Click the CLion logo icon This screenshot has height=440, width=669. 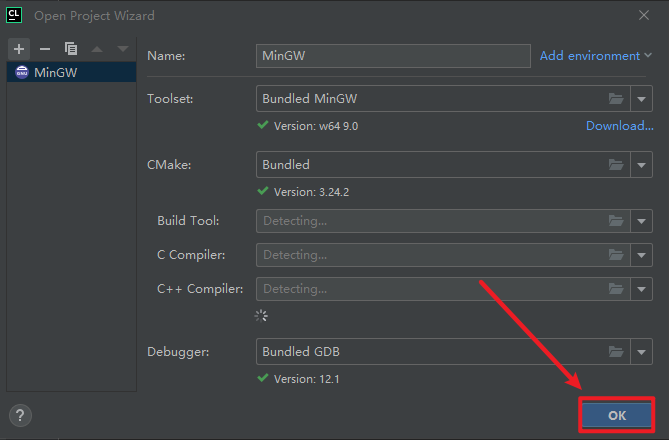14,15
